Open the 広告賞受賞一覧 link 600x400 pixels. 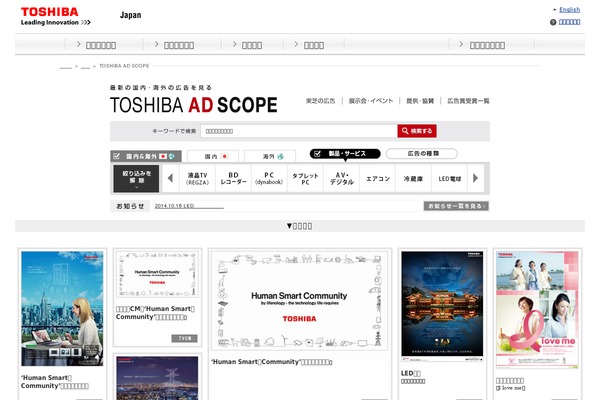468,101
